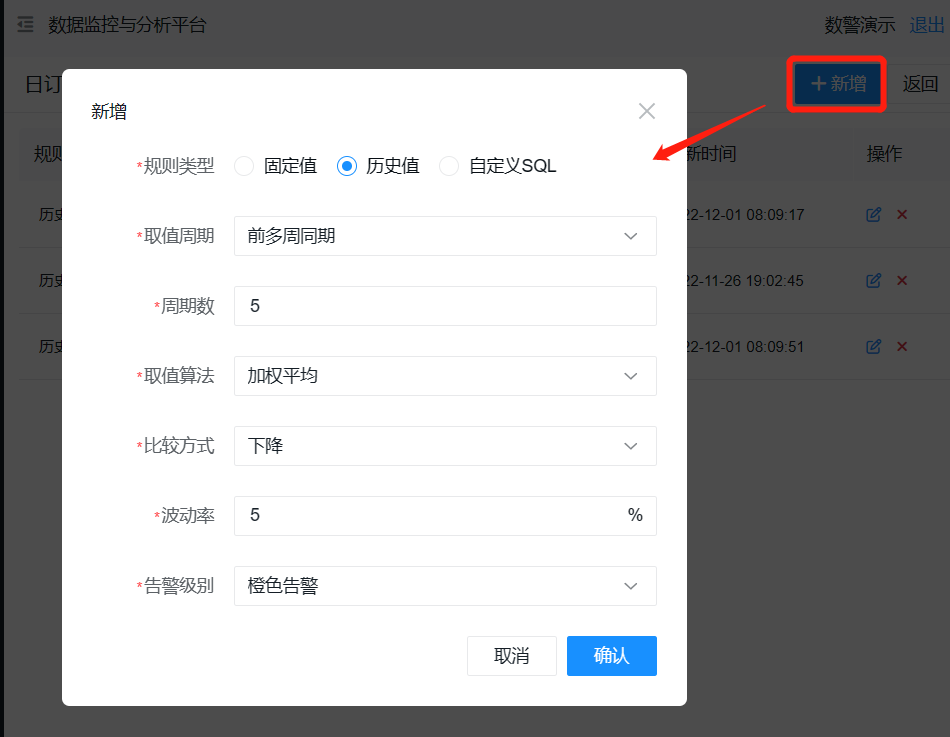This screenshot has height=737, width=950.
Task: Expand the 取值算法 dropdown
Action: [445, 376]
